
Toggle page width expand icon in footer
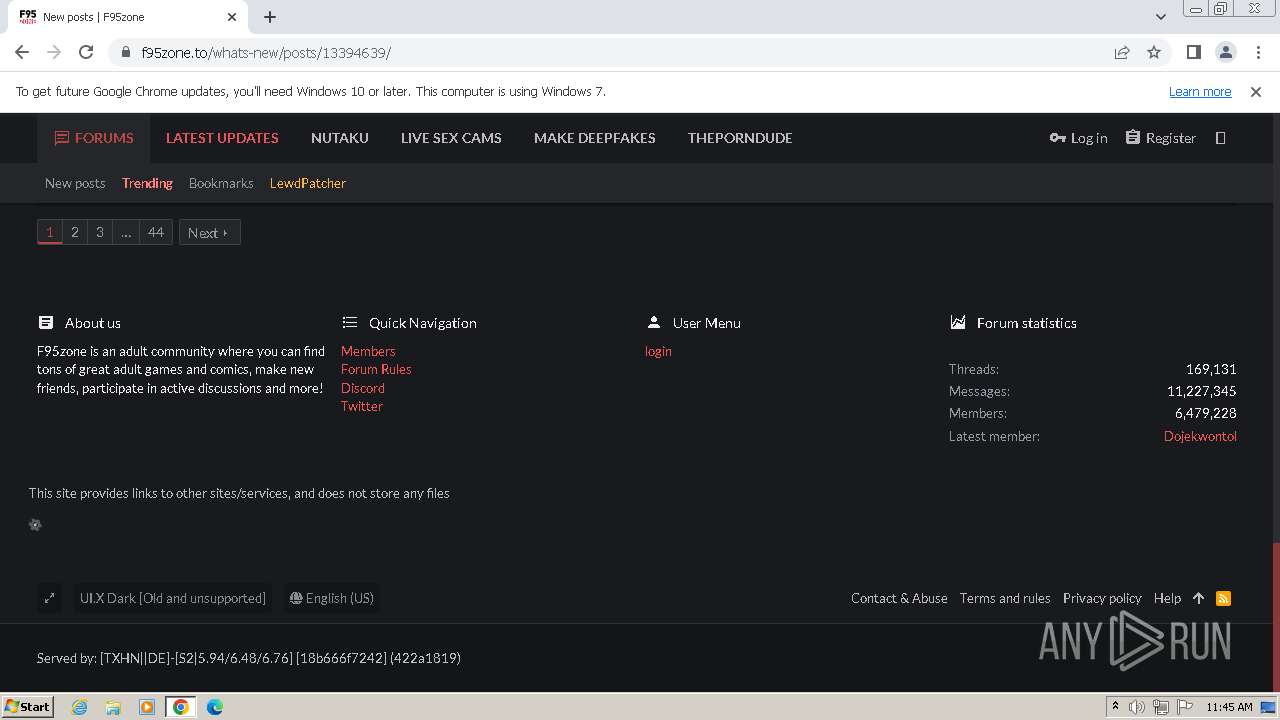pos(49,598)
